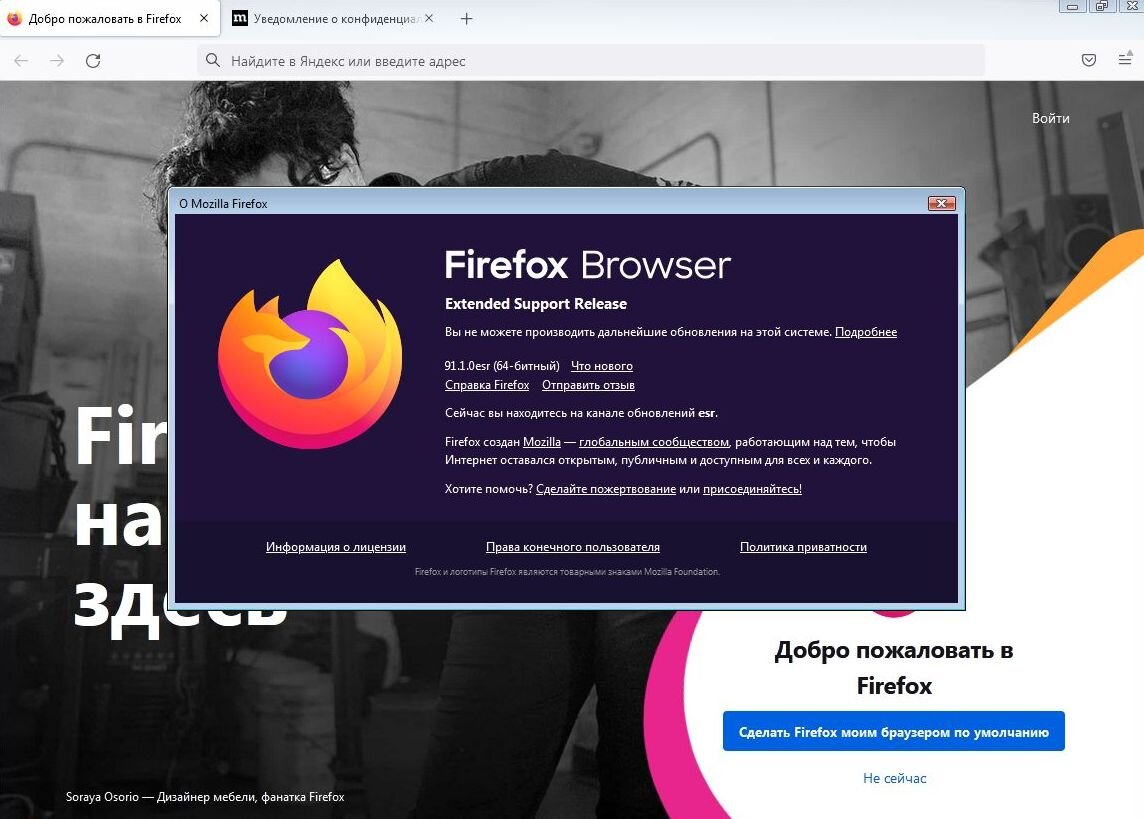Click the 'm' favicon on second tab

(x=239, y=18)
